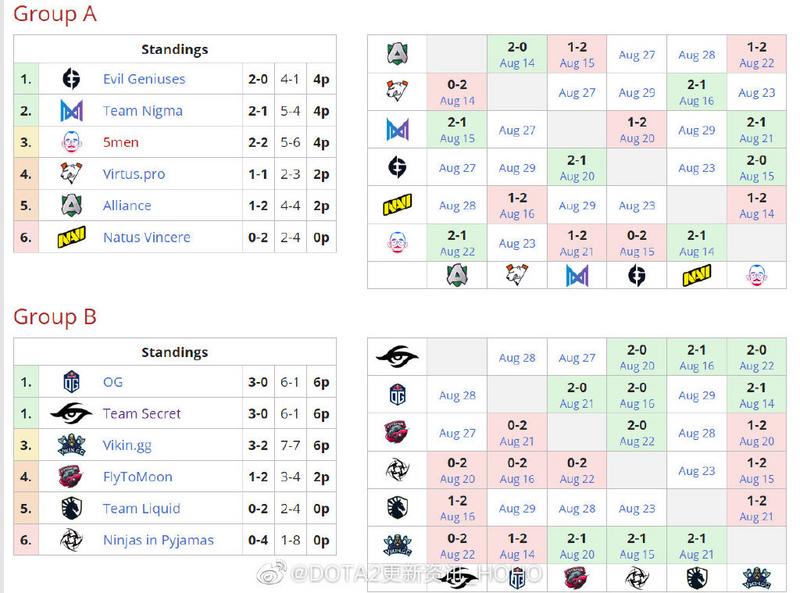Click the Evil Geniuses logo in Group A standings
The image size is (800, 593).
71,79
